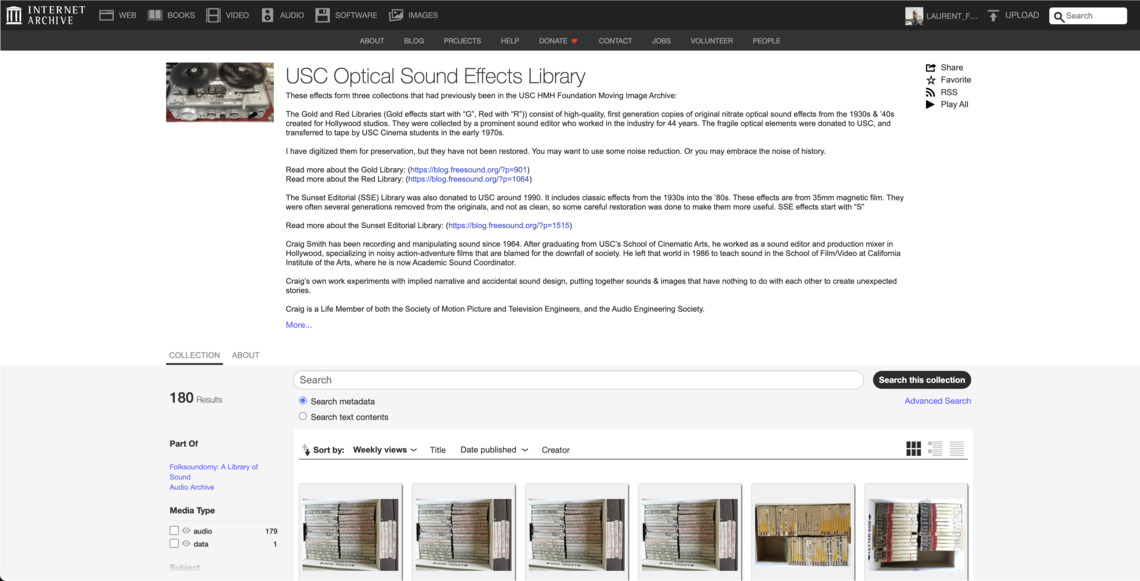Click the Internet Archive logo
Image resolution: width=1140 pixels, height=581 pixels.
(45, 15)
